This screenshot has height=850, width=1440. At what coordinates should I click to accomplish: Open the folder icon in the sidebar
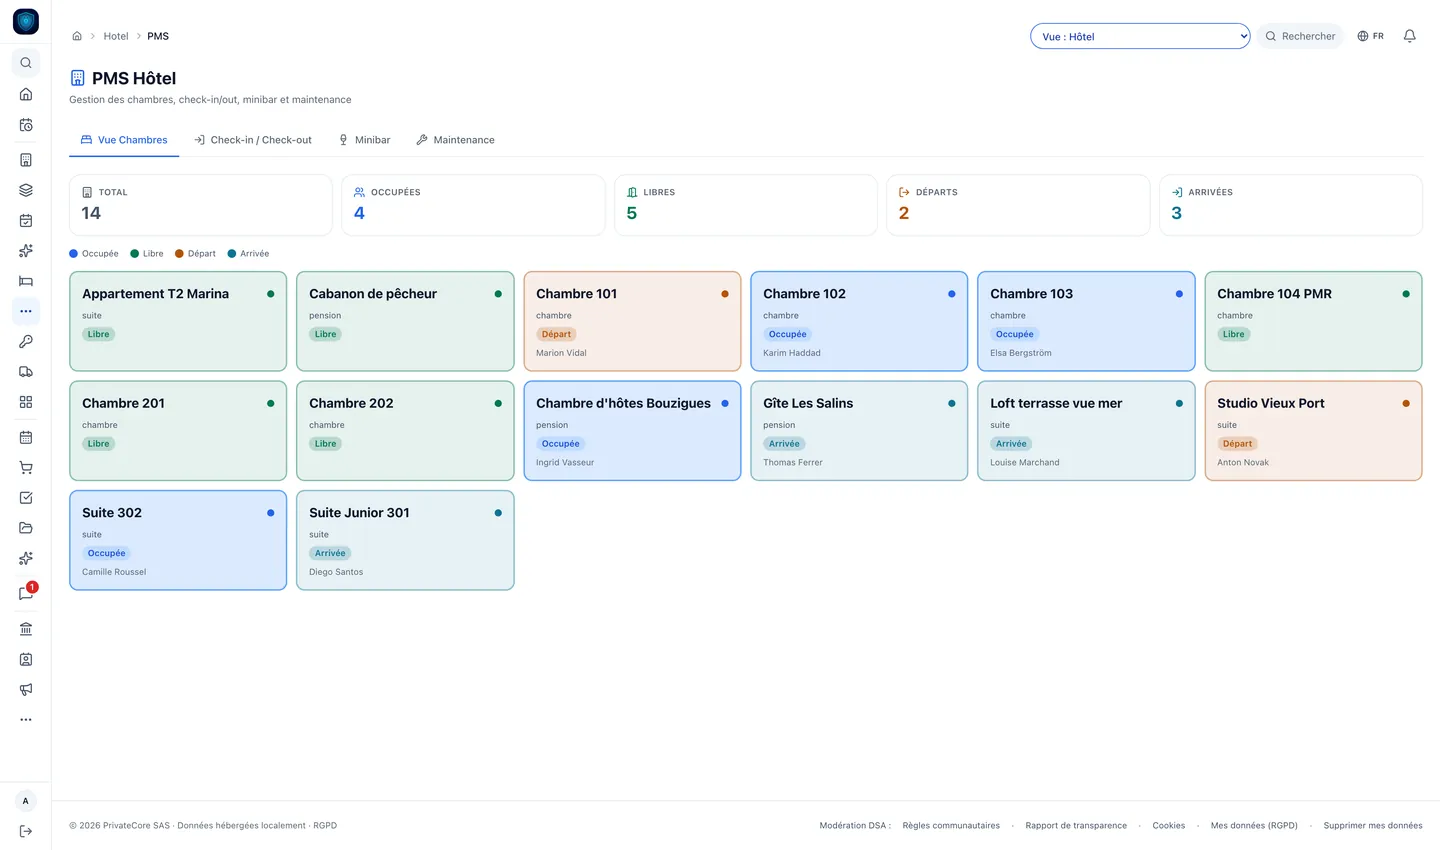[x=26, y=528]
